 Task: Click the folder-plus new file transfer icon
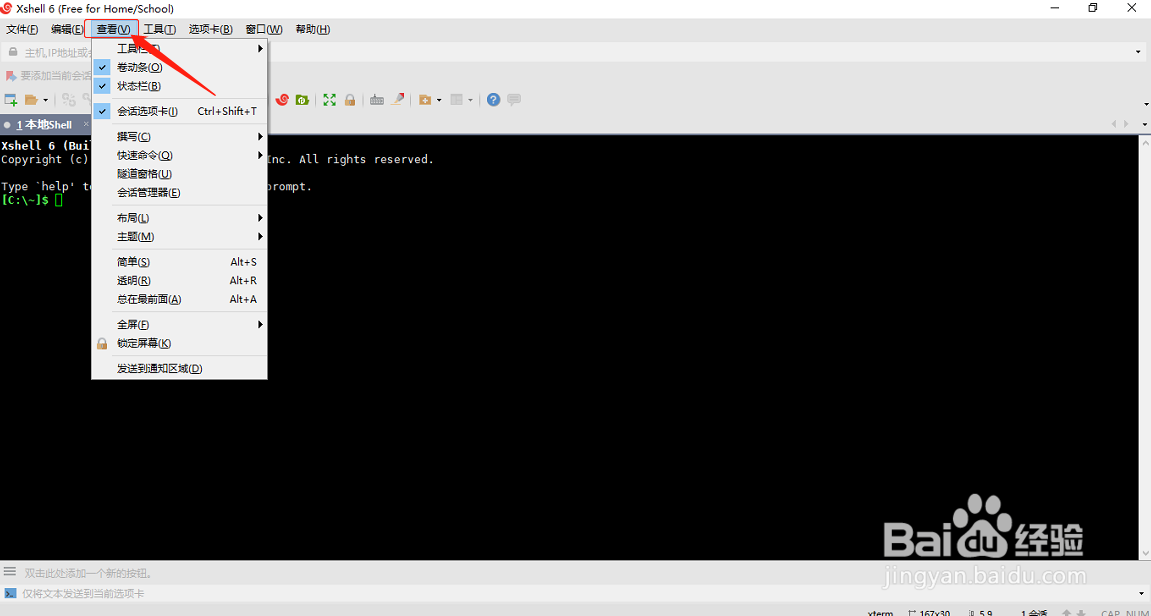click(425, 100)
